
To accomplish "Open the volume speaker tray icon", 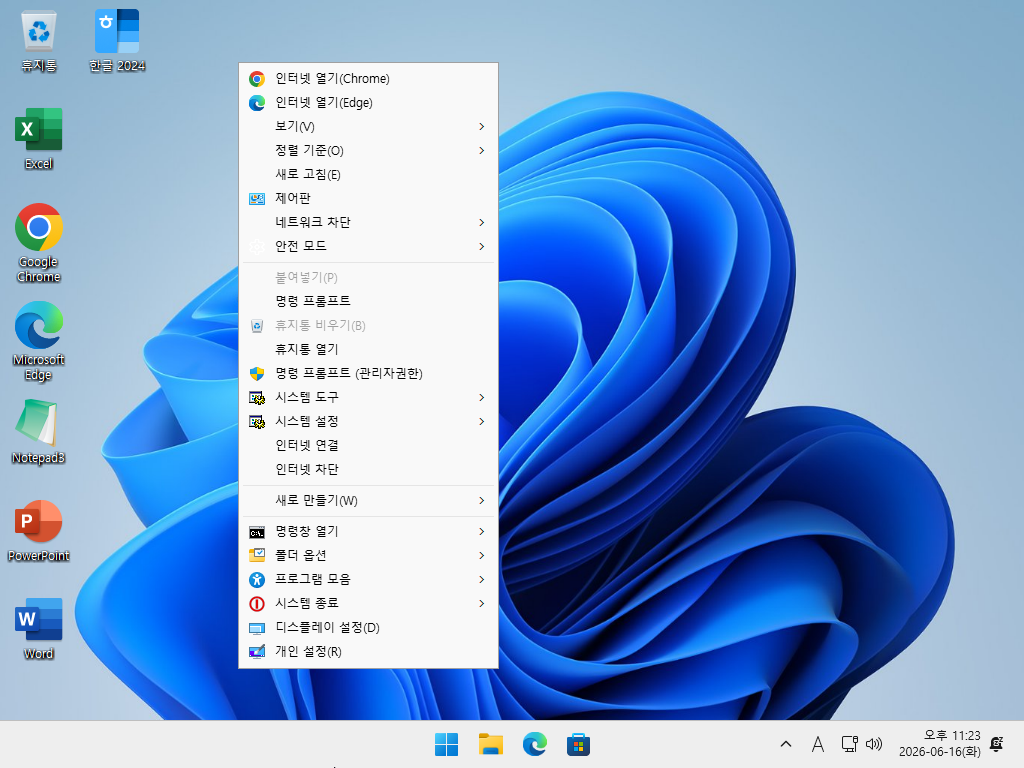I will click(x=874, y=744).
